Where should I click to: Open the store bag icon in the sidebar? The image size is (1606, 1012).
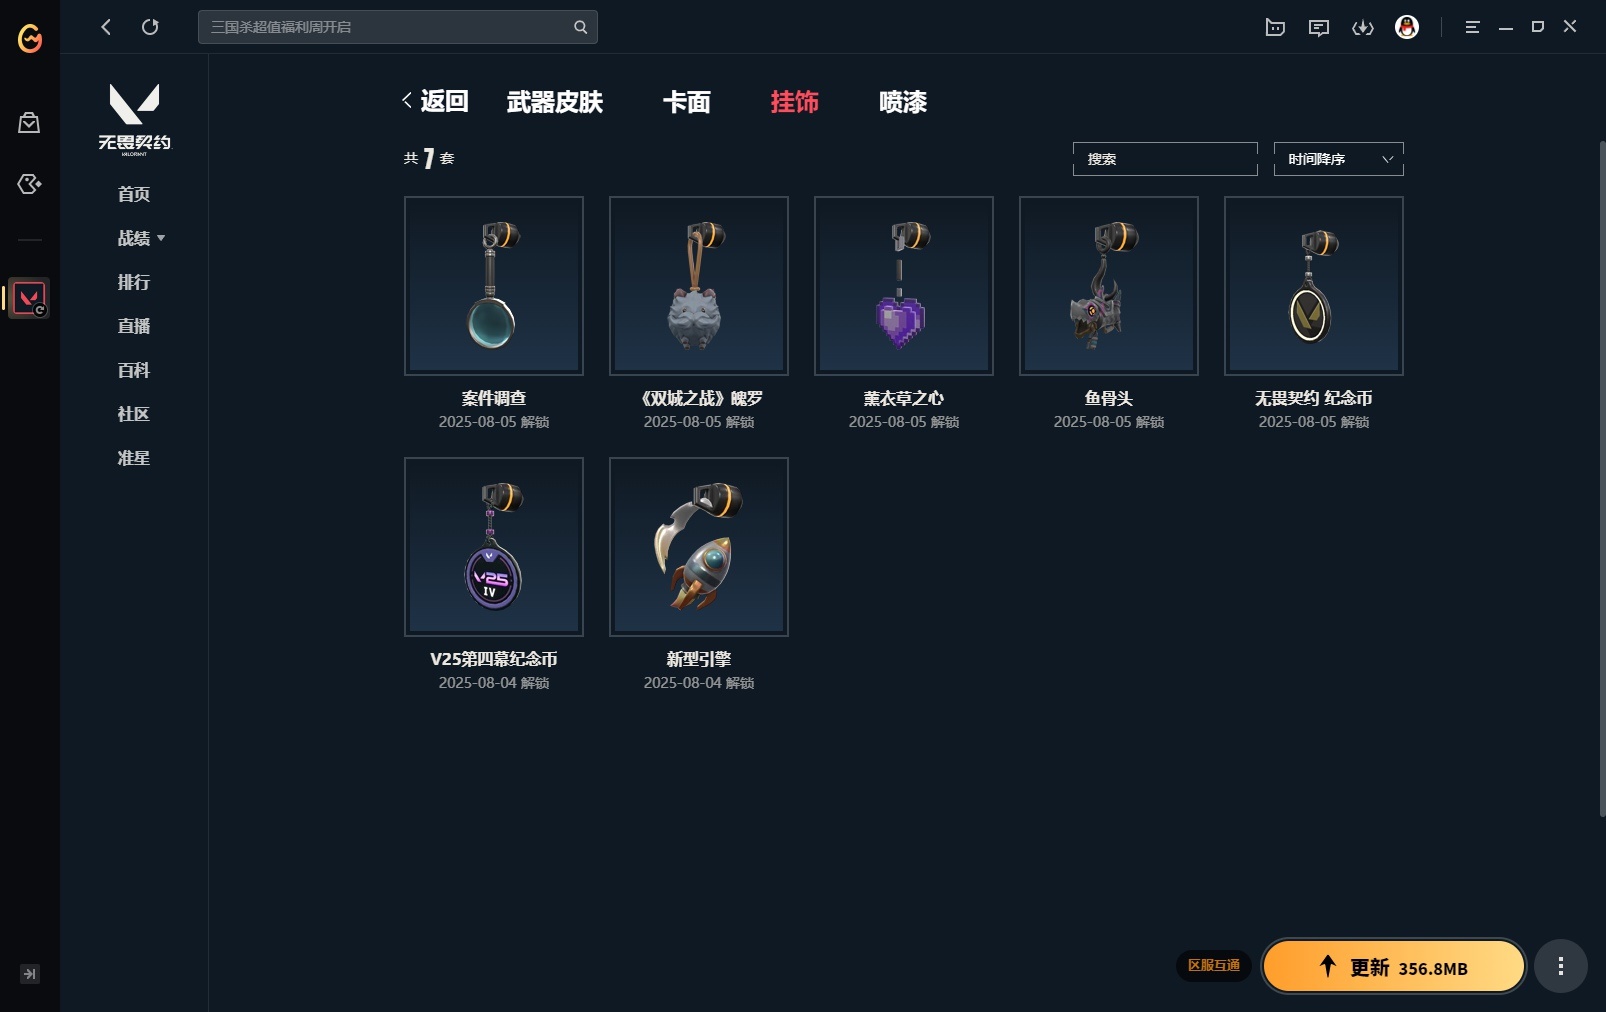pos(29,123)
